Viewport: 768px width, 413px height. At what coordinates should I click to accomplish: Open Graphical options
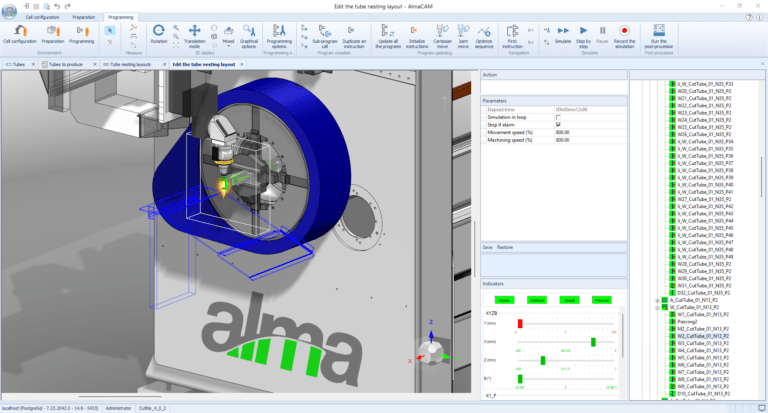coord(250,35)
